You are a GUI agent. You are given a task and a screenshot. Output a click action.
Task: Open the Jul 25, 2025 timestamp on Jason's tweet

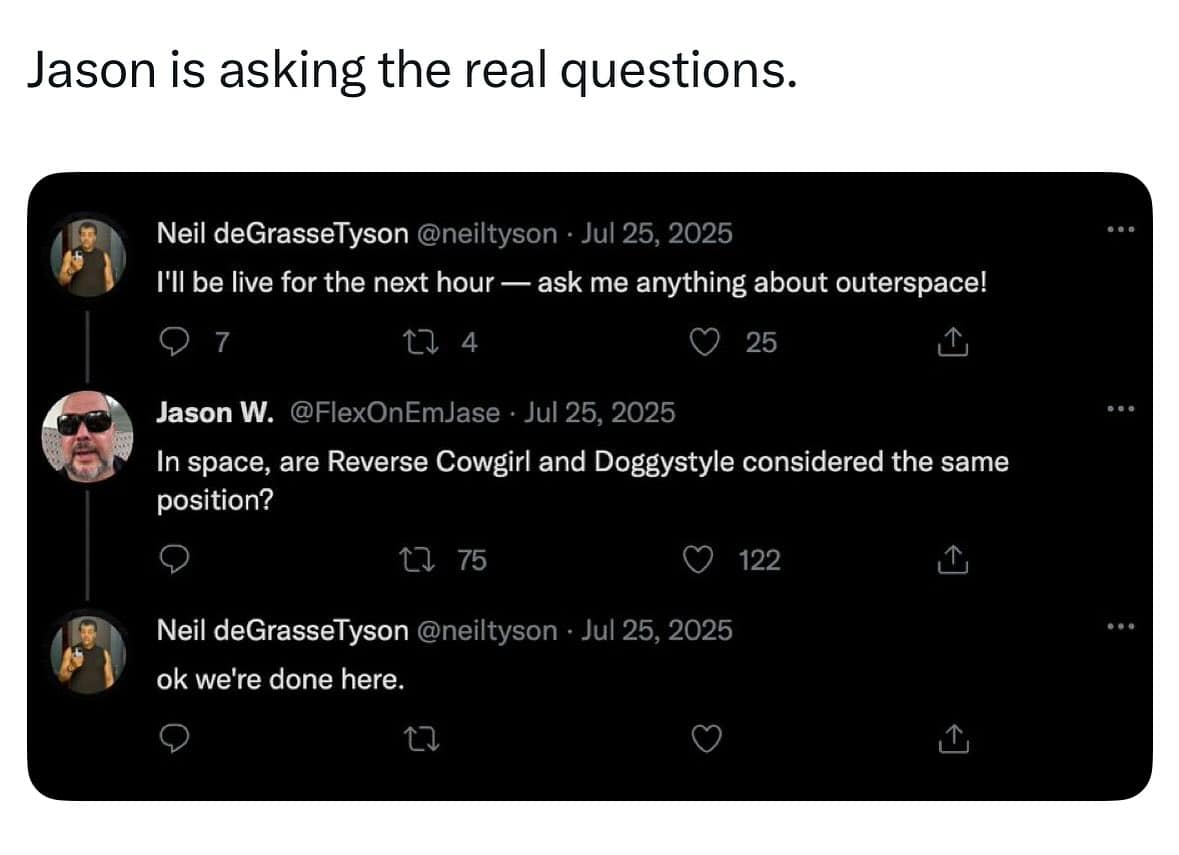[x=599, y=412]
